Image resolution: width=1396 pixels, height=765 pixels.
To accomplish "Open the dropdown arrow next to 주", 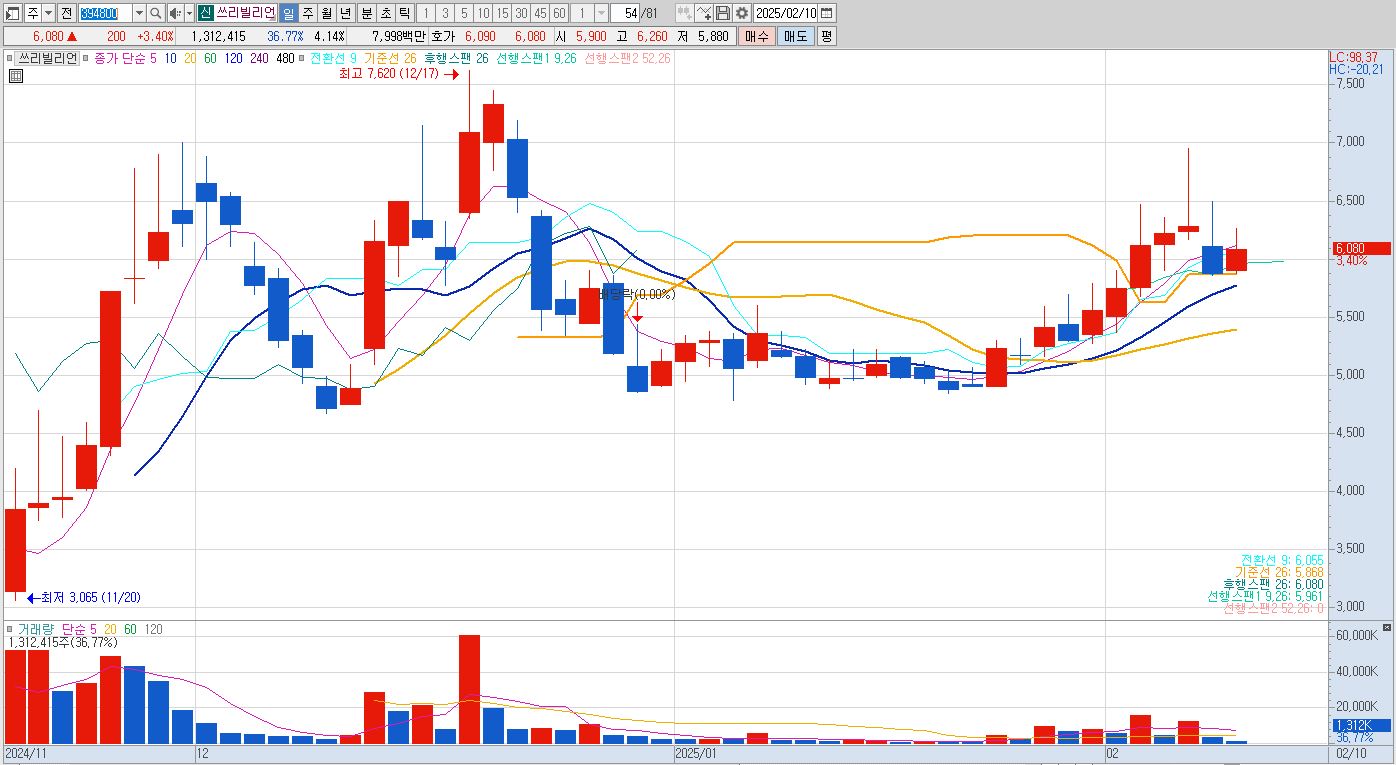I will coord(48,13).
